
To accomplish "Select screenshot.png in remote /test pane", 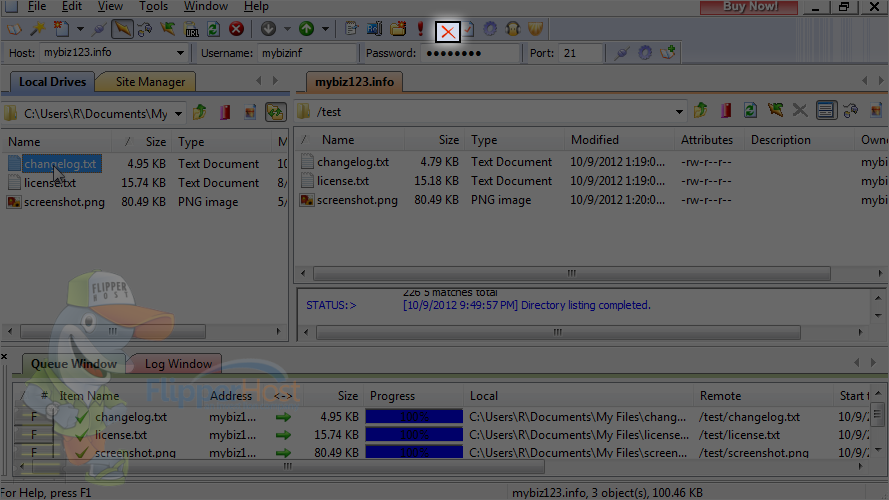I will [x=357, y=200].
